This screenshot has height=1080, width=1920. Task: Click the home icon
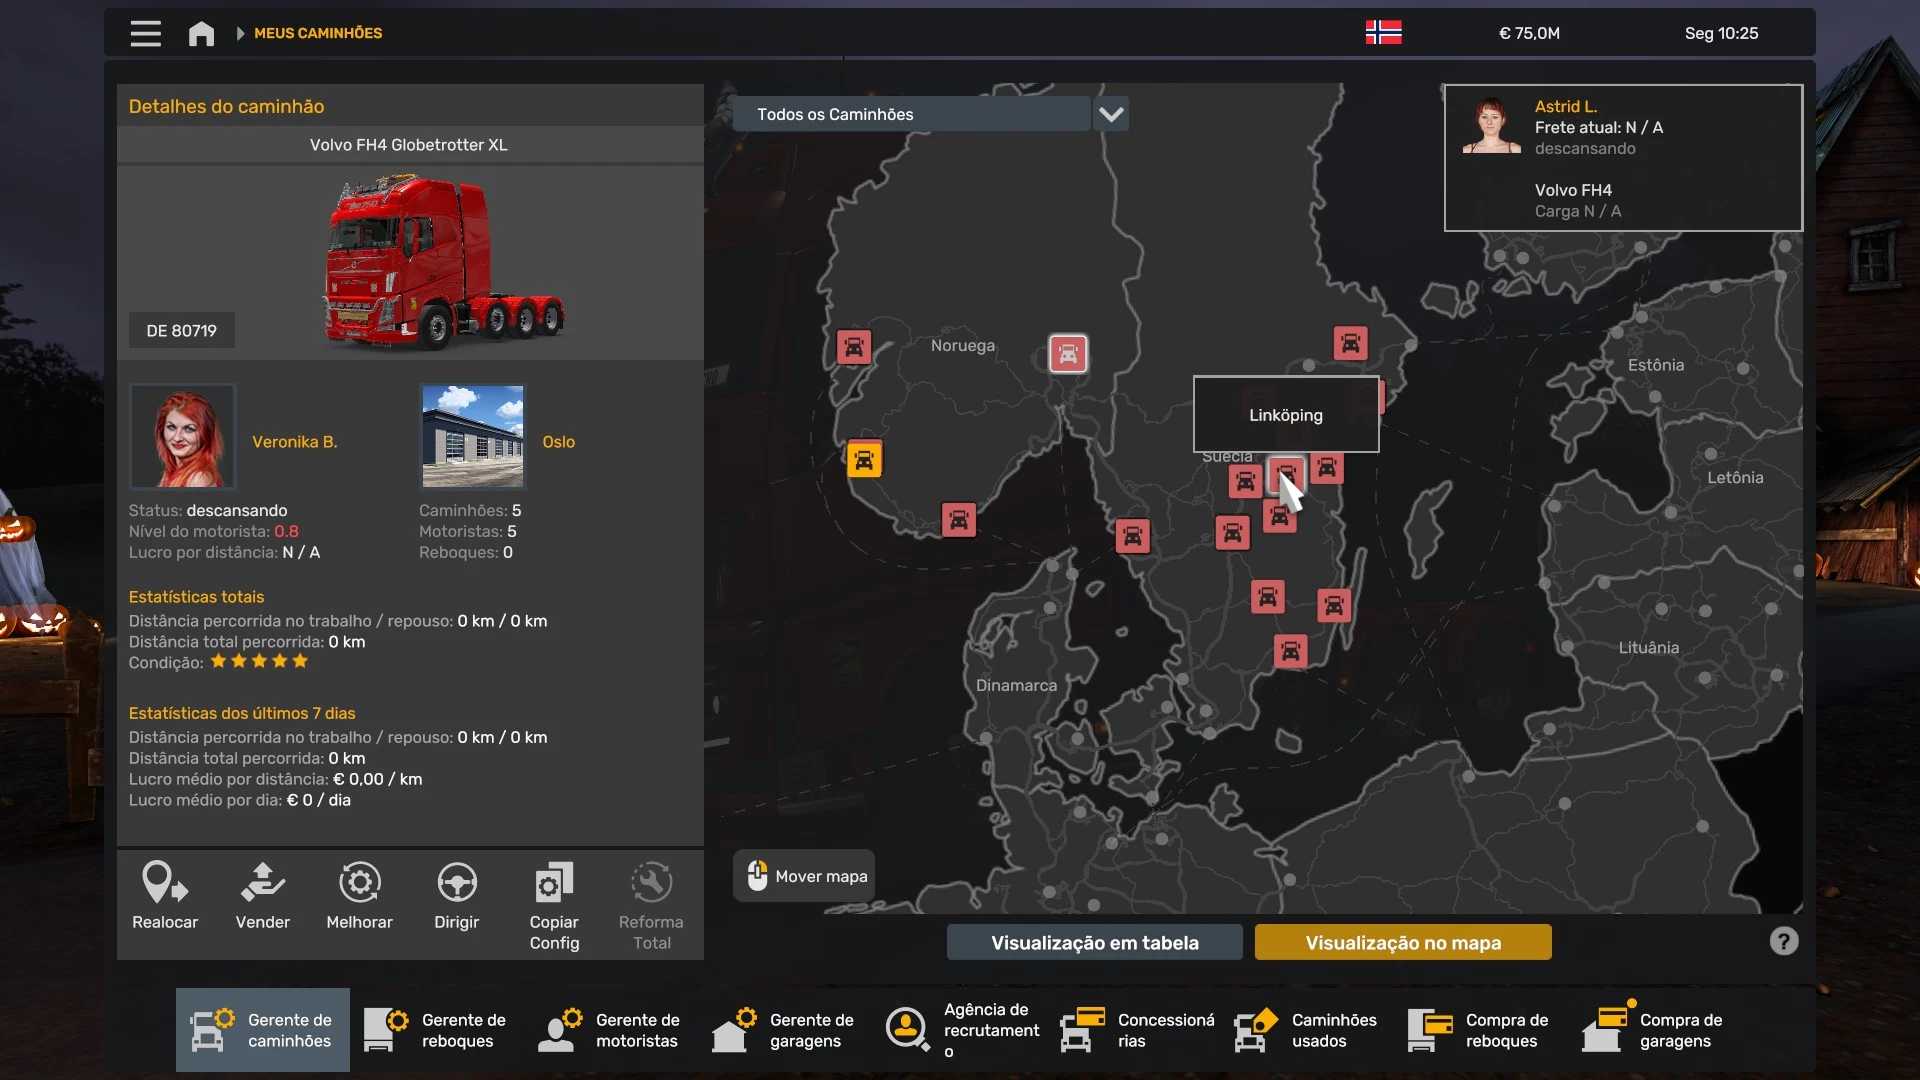(201, 33)
